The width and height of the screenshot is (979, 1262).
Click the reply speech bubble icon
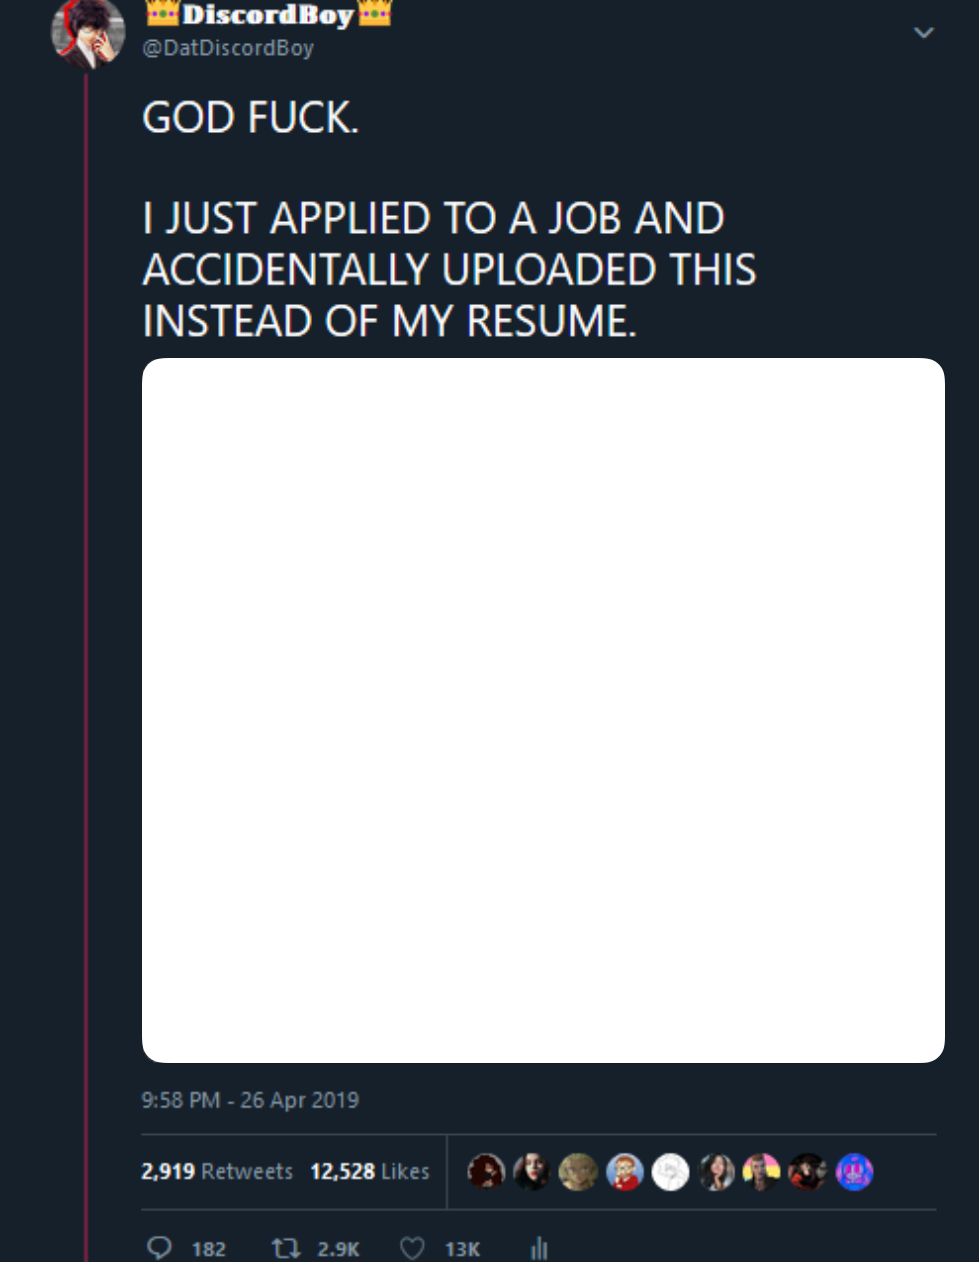point(159,1247)
